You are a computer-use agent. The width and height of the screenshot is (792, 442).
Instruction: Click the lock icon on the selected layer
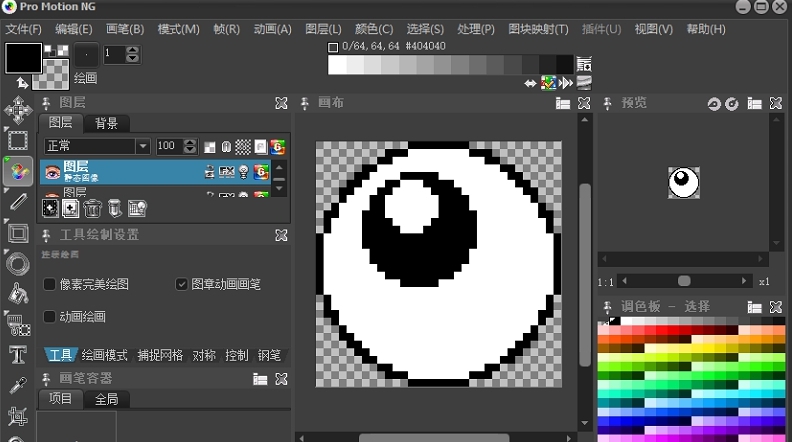pos(209,172)
